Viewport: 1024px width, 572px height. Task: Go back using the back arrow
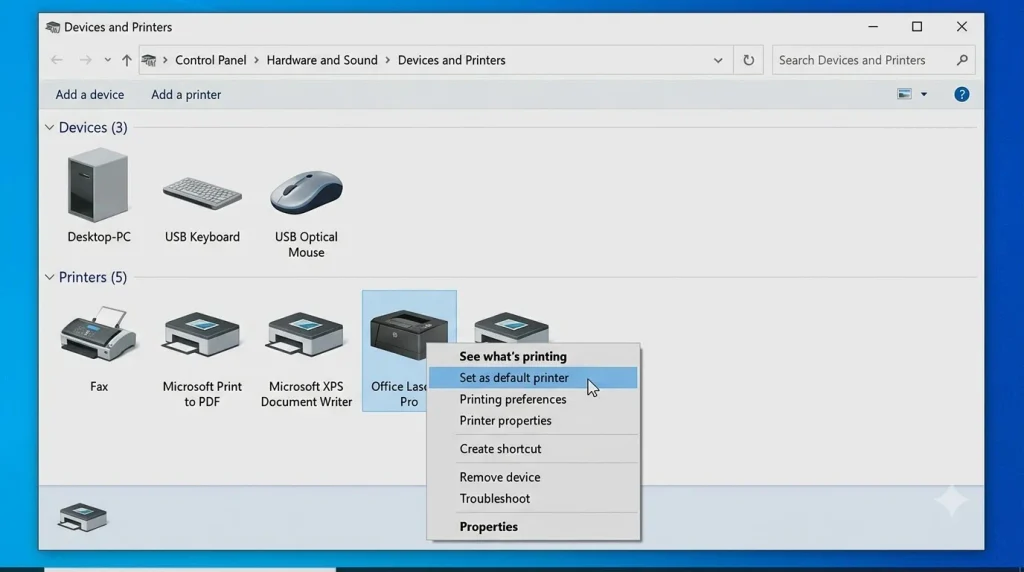(57, 60)
